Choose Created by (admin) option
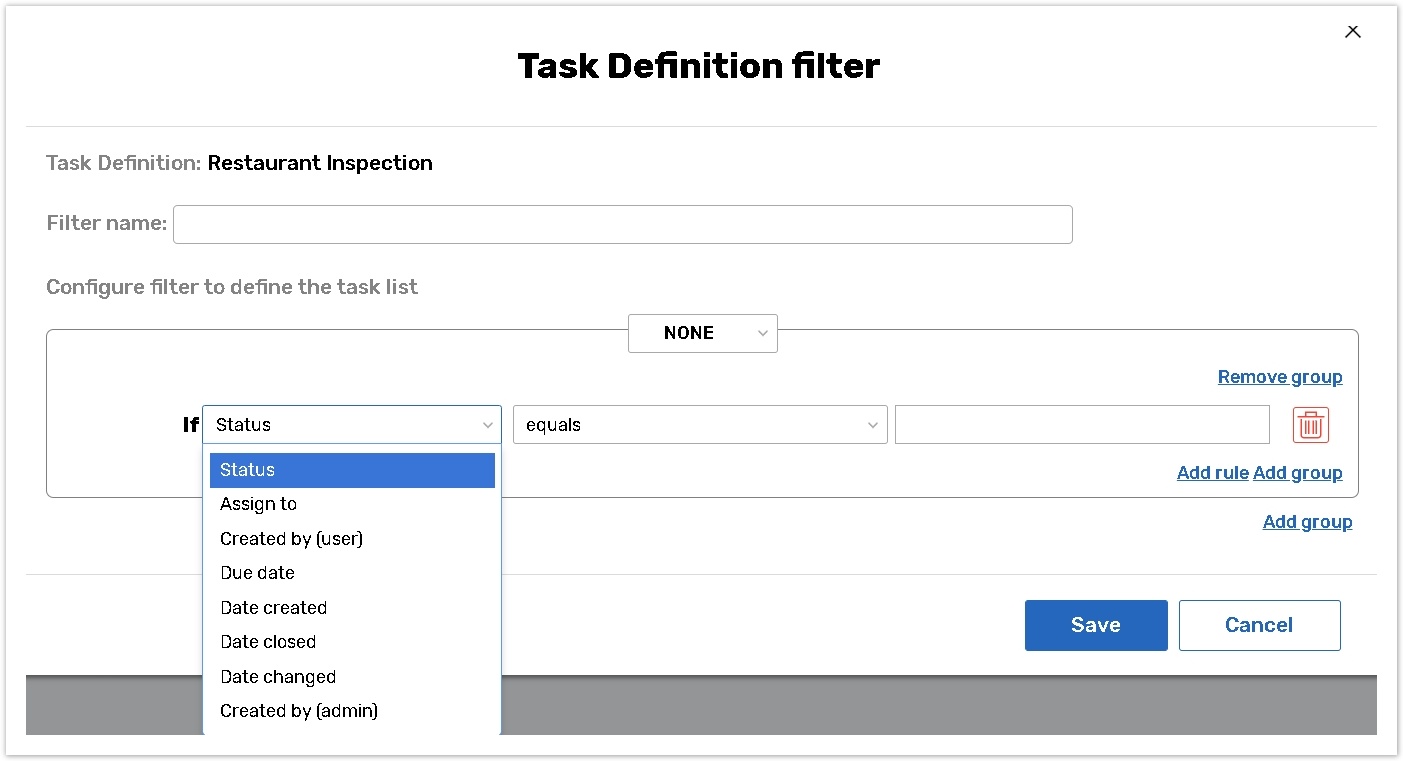This screenshot has height=761, width=1403. click(299, 711)
